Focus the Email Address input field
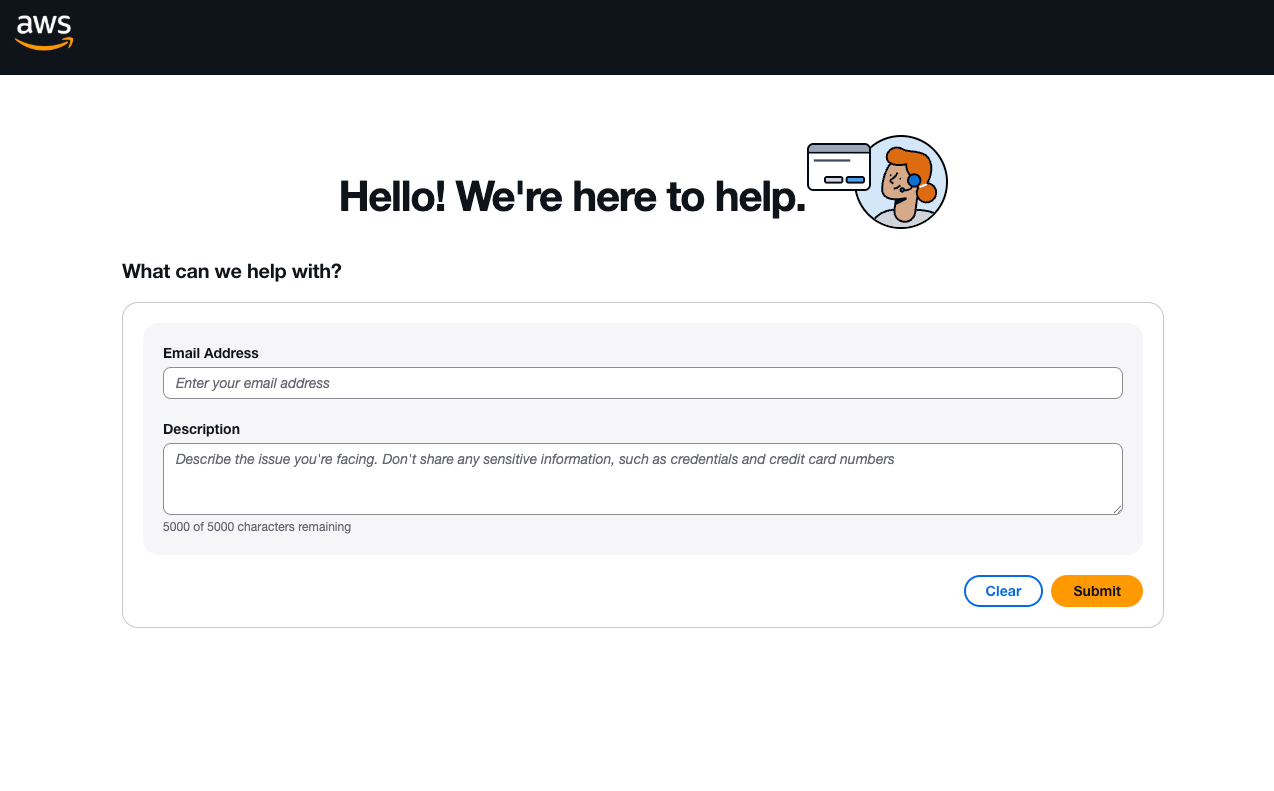Image resolution: width=1274 pixels, height=791 pixels. [x=642, y=383]
